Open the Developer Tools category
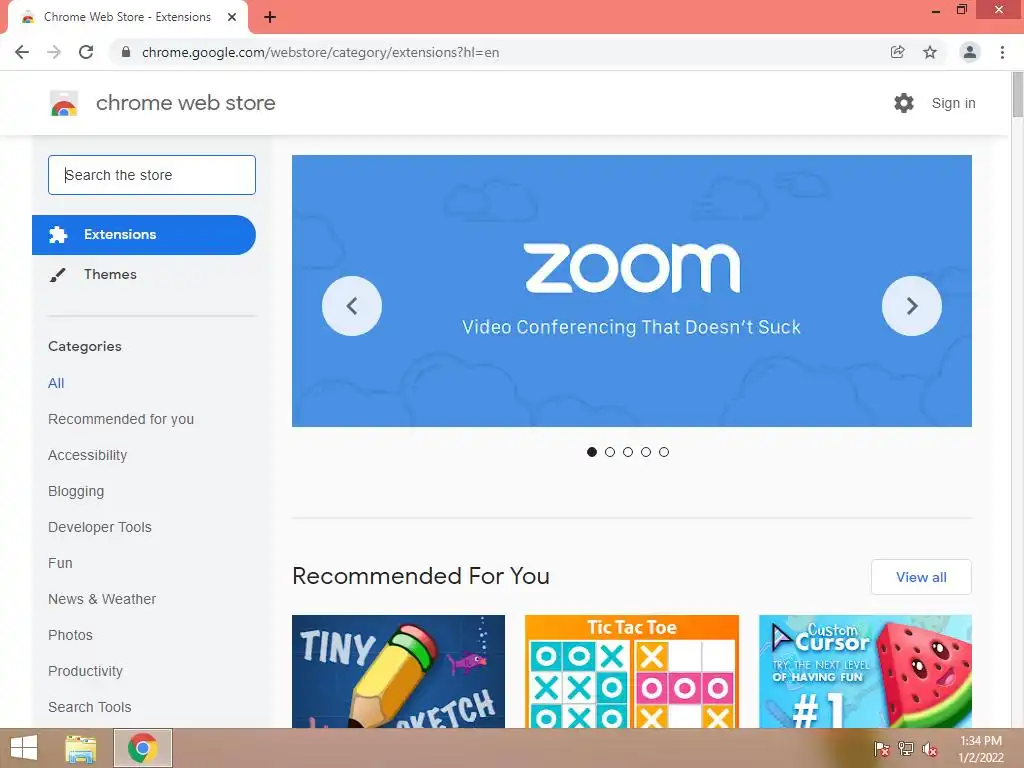 tap(100, 527)
